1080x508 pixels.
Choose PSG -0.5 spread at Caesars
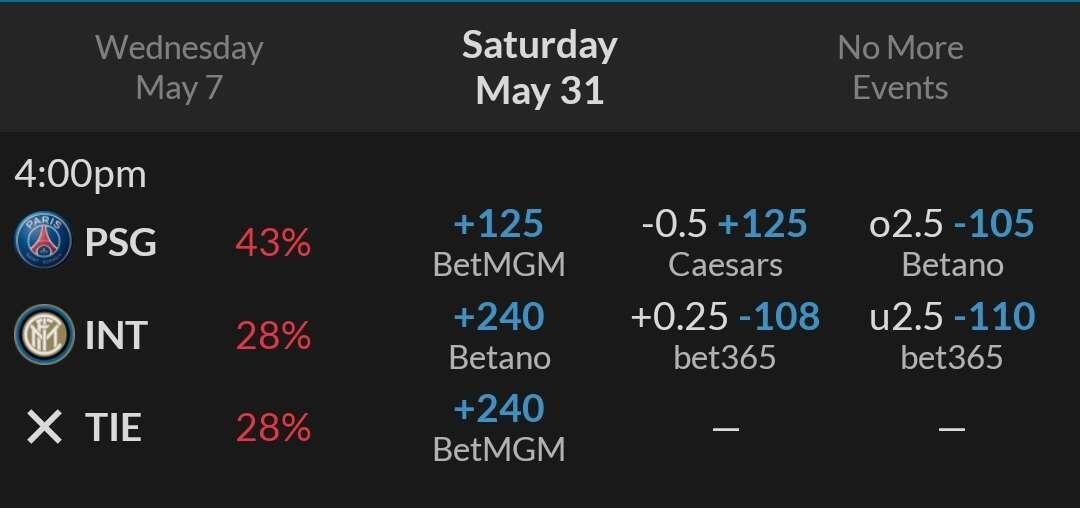click(725, 243)
